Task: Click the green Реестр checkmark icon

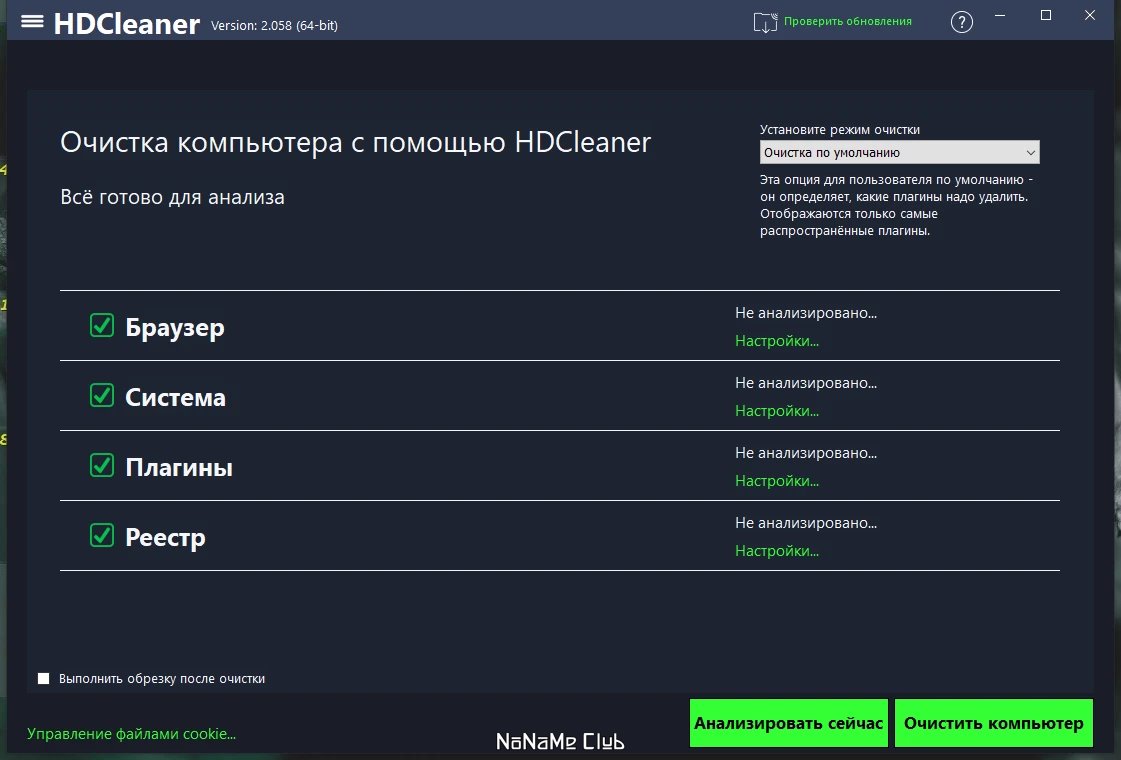Action: click(101, 536)
